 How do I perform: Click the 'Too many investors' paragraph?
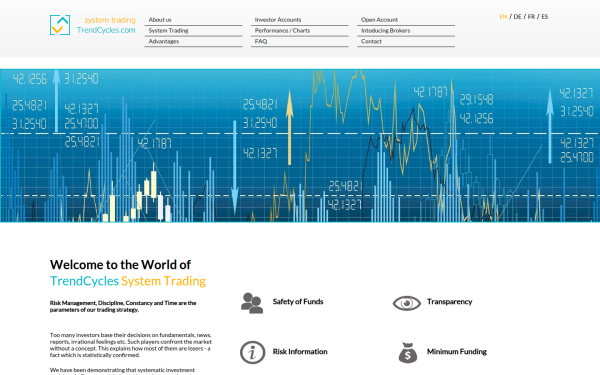(130, 345)
